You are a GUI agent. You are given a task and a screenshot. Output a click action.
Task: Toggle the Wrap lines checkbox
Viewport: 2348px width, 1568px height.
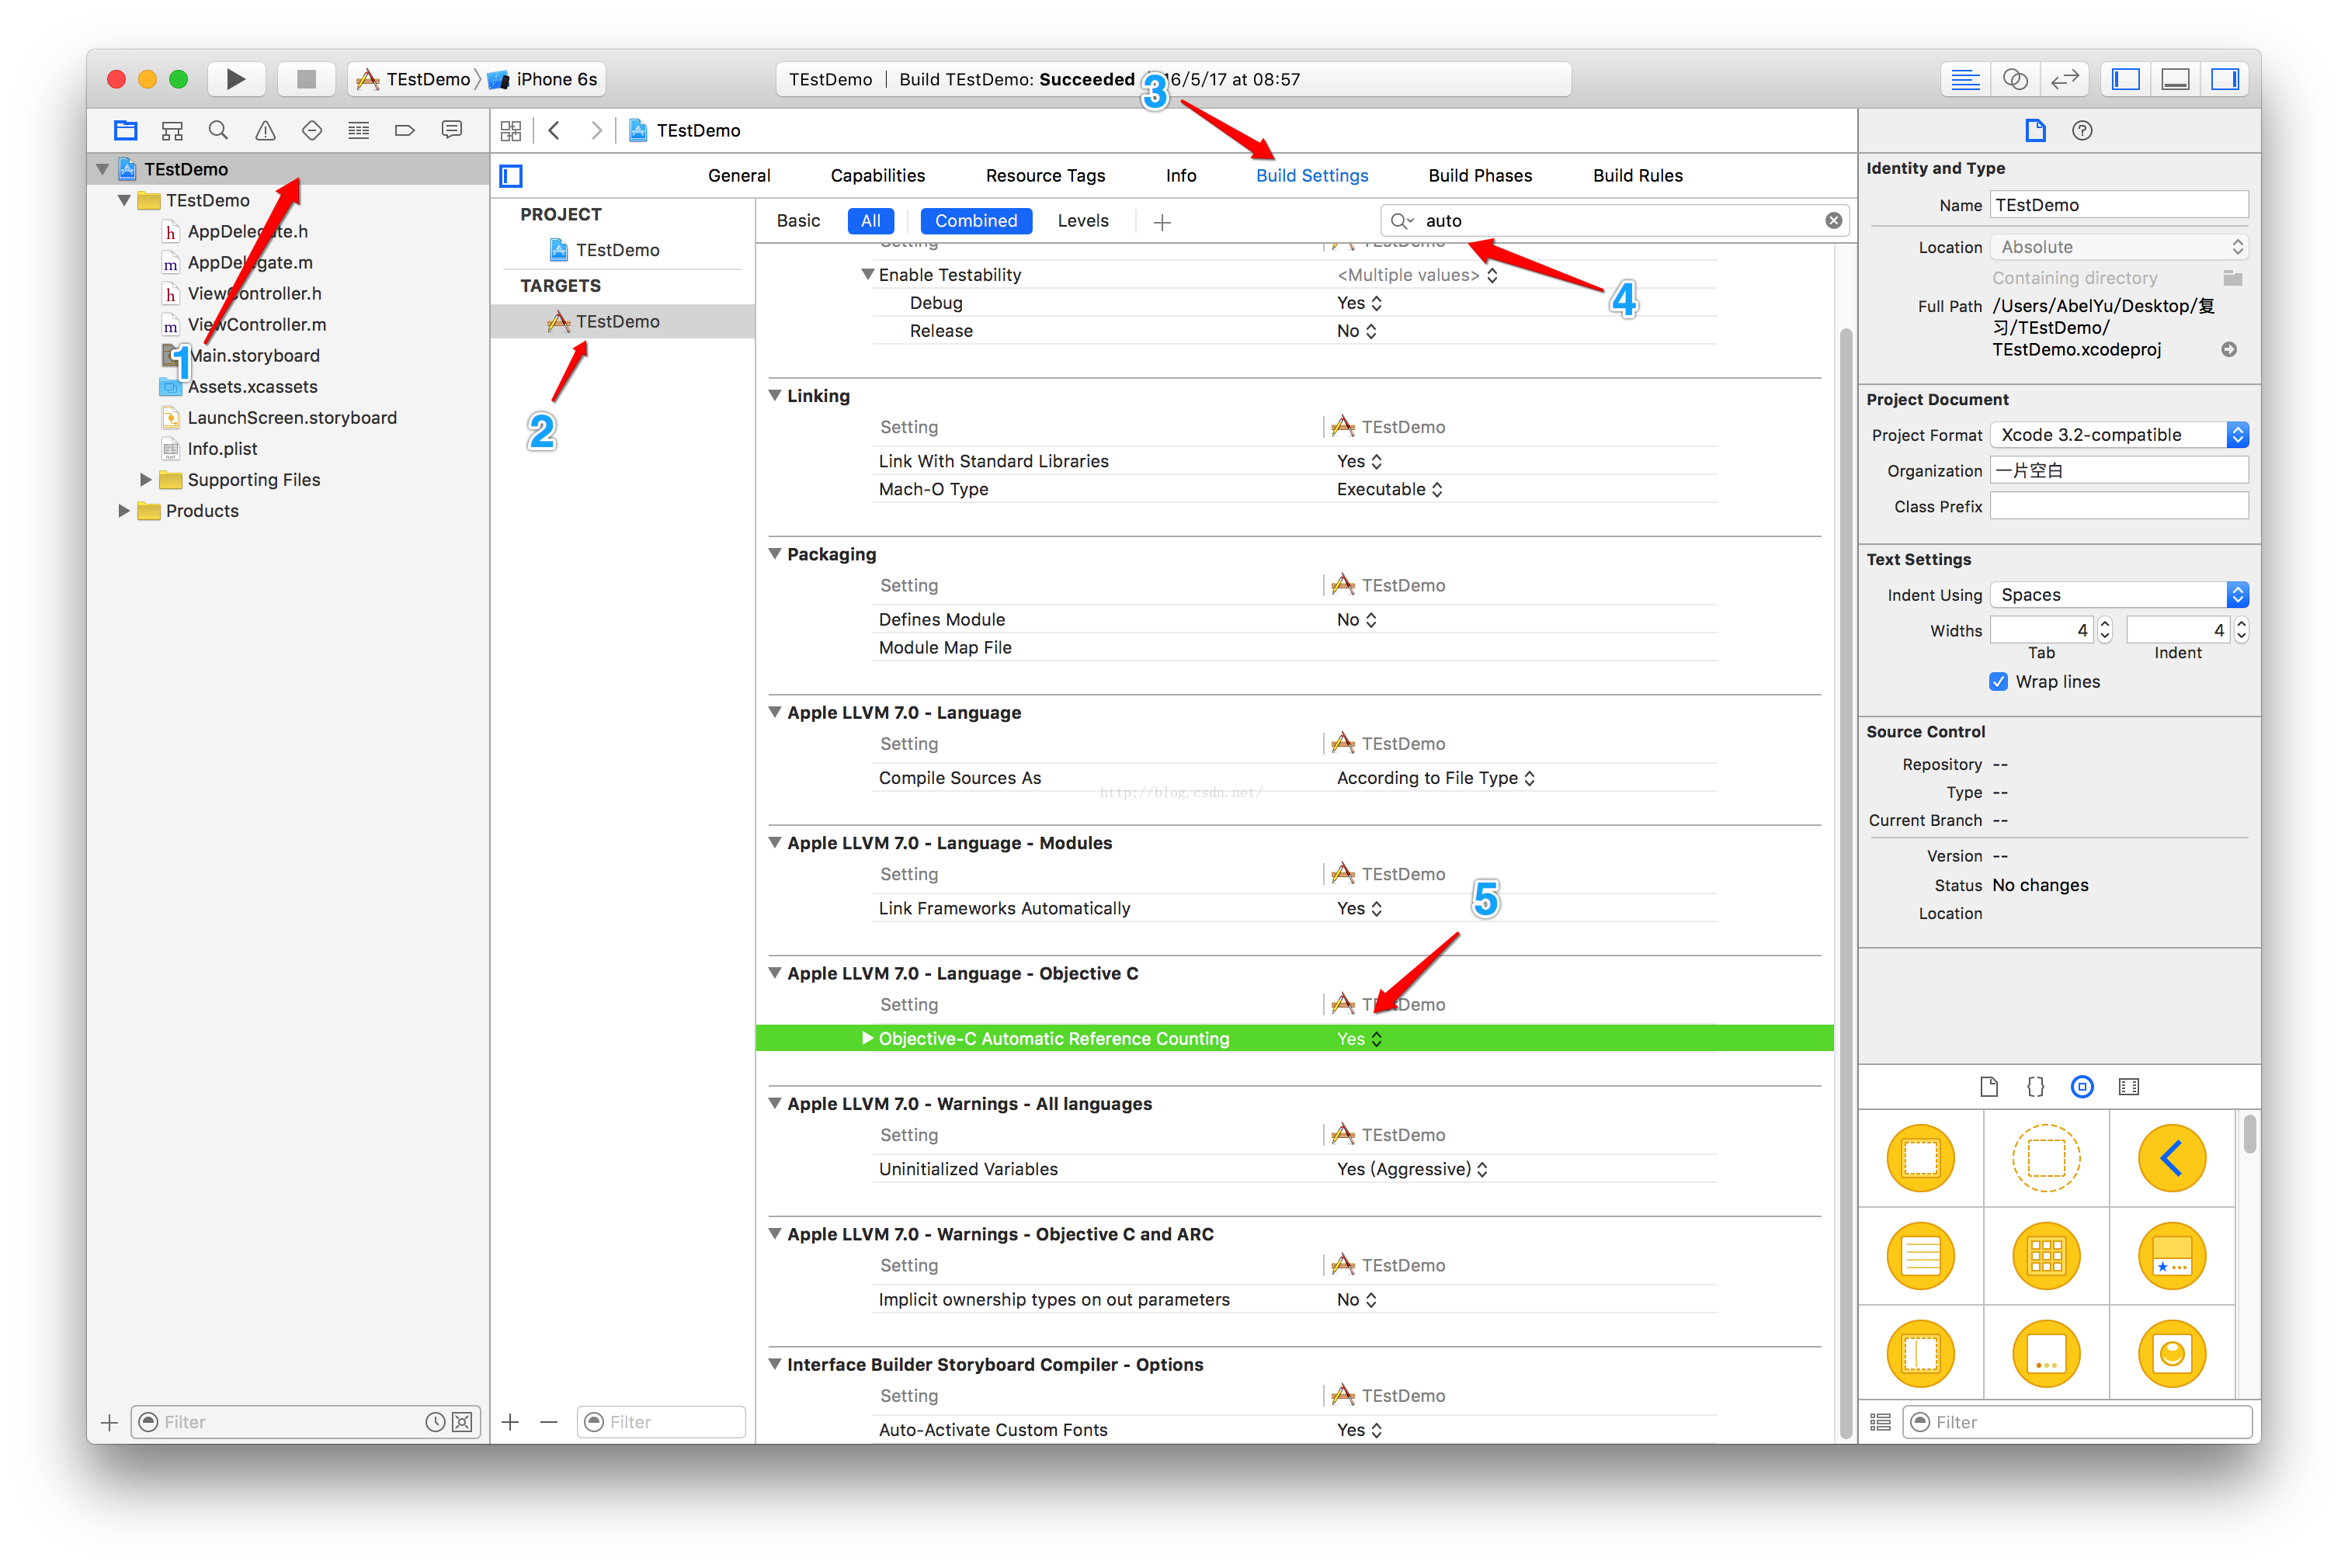[x=1998, y=681]
